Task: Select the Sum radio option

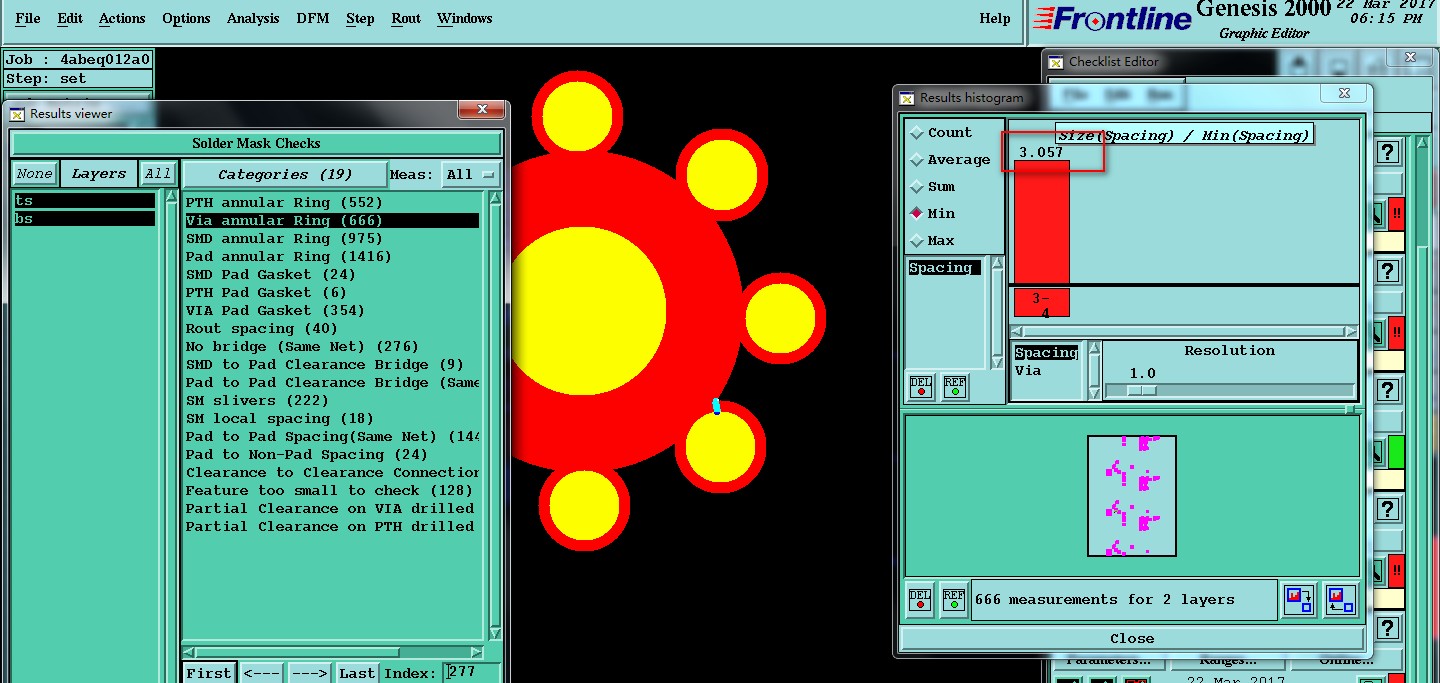Action: [x=932, y=186]
